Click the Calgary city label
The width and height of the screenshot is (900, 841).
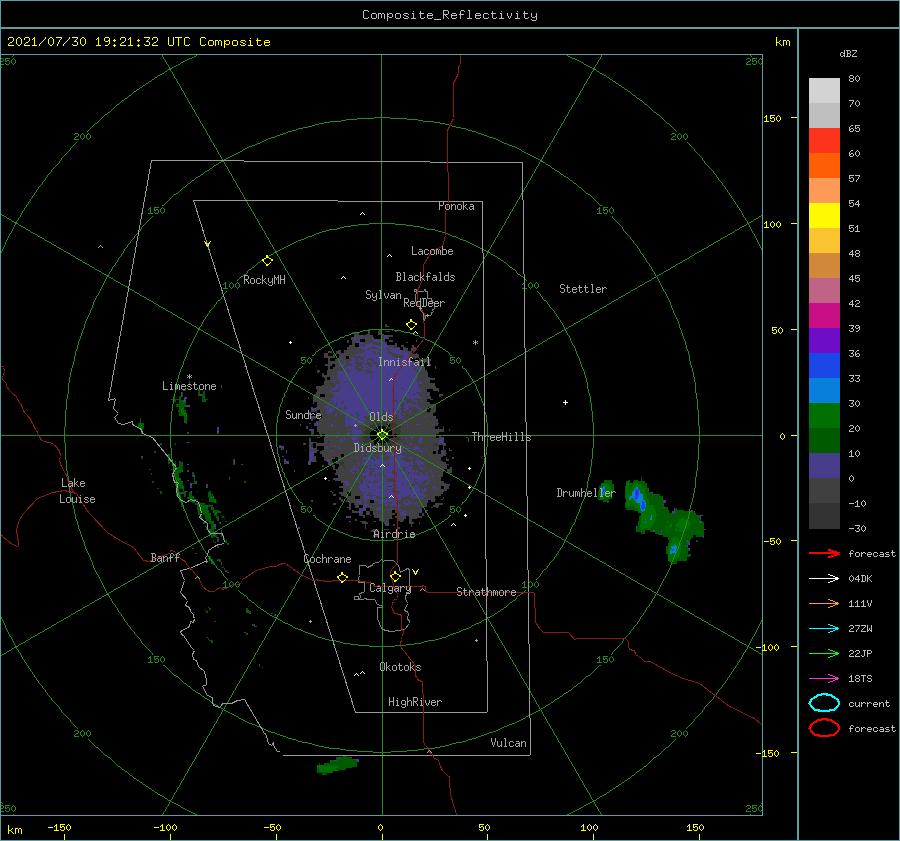click(390, 588)
